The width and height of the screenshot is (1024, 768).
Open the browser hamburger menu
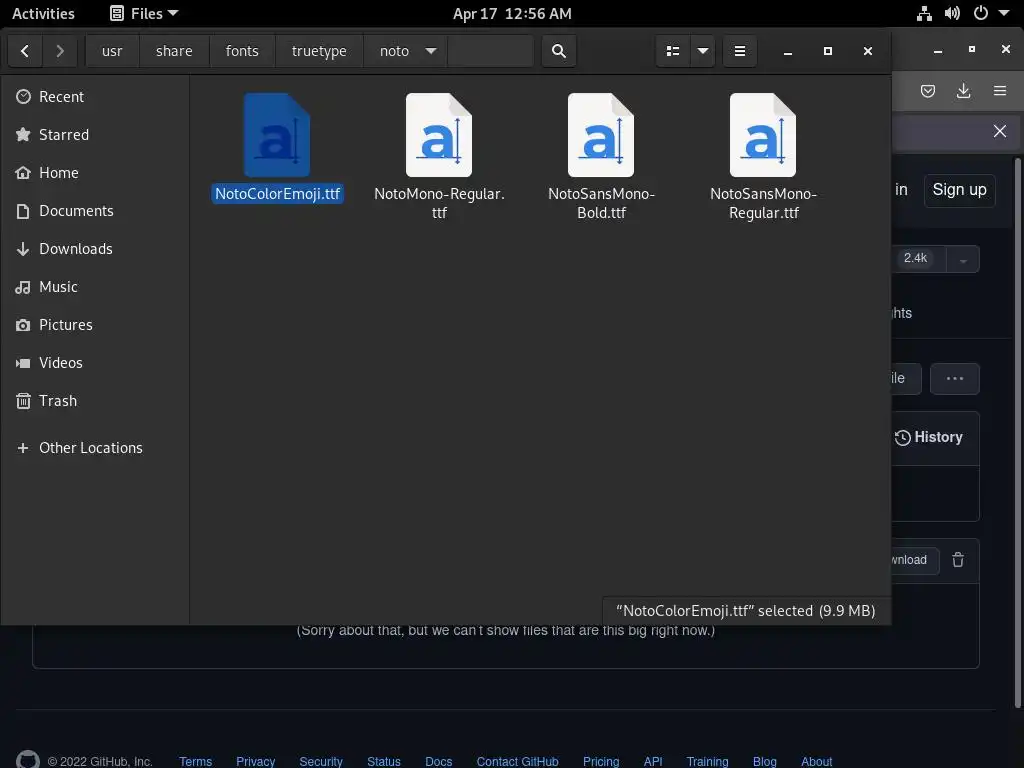[x=1000, y=91]
